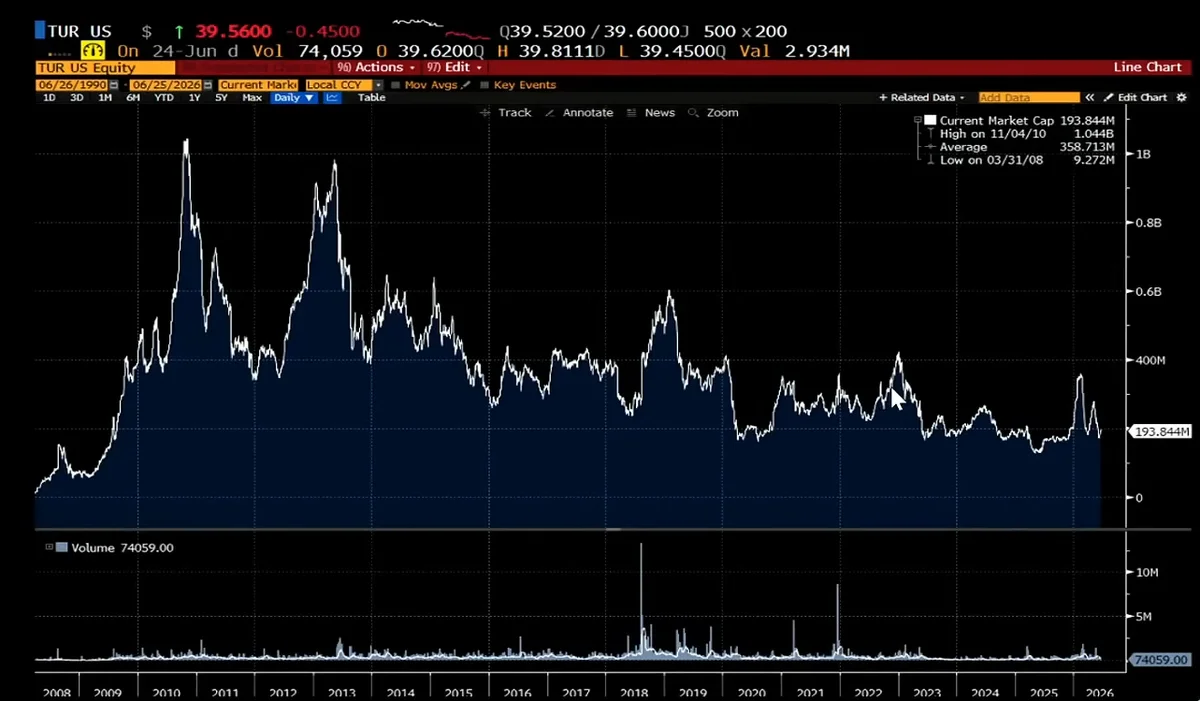1200x701 pixels.
Task: Switch to the Table view tab
Action: point(371,98)
